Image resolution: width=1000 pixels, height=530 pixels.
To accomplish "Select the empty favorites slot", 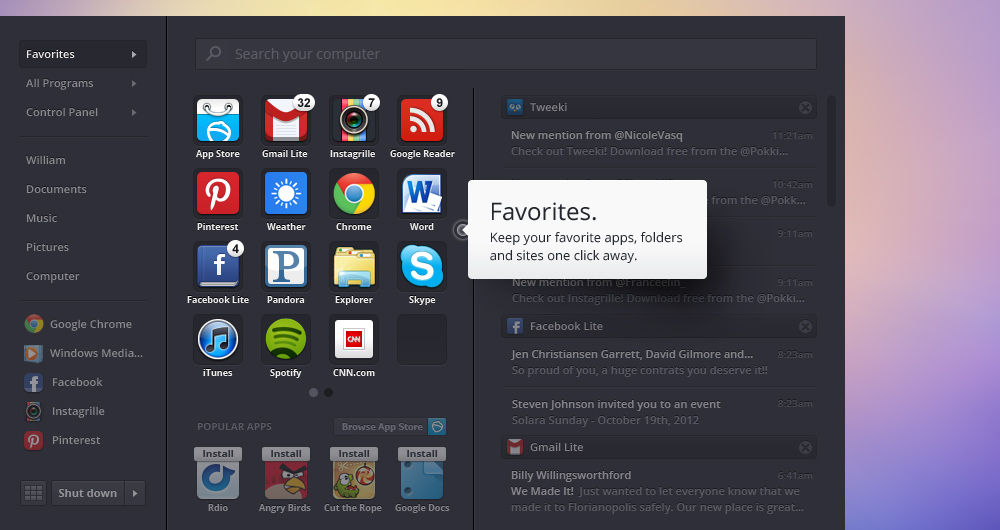I will pyautogui.click(x=422, y=339).
